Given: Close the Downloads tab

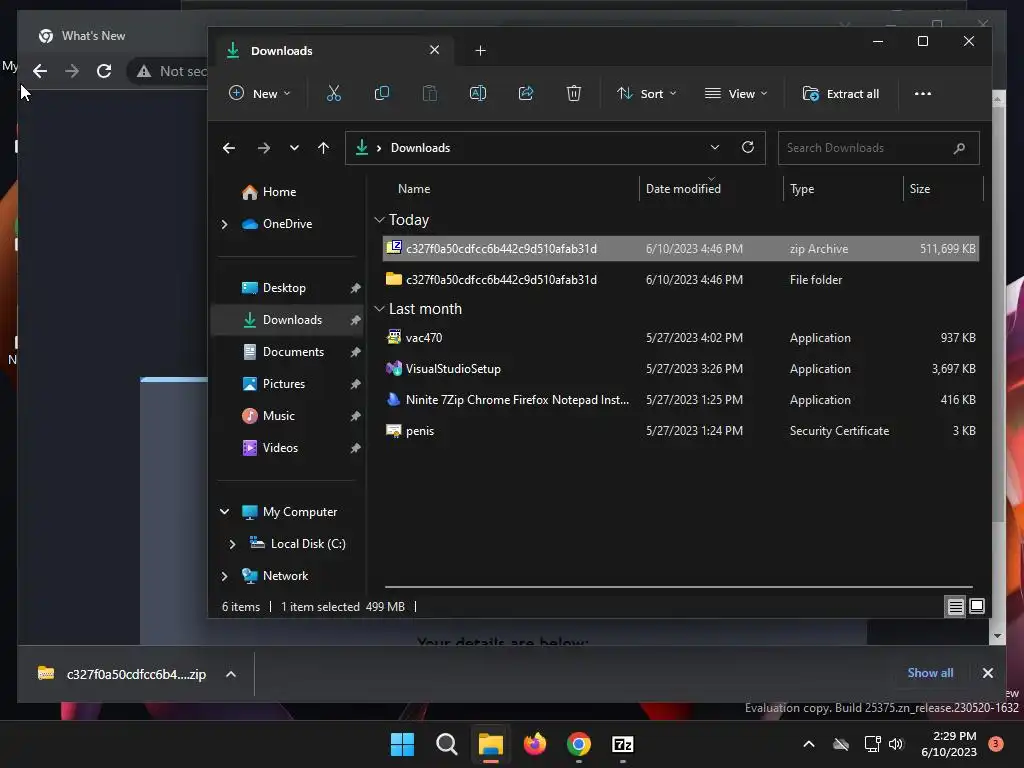Looking at the screenshot, I should (x=434, y=50).
